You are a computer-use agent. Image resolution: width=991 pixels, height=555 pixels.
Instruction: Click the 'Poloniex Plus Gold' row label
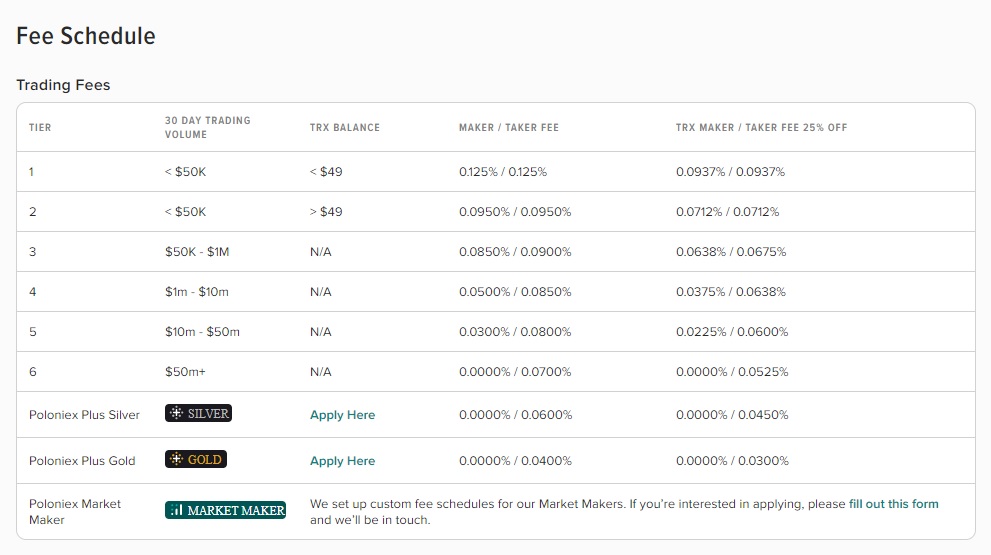(82, 461)
